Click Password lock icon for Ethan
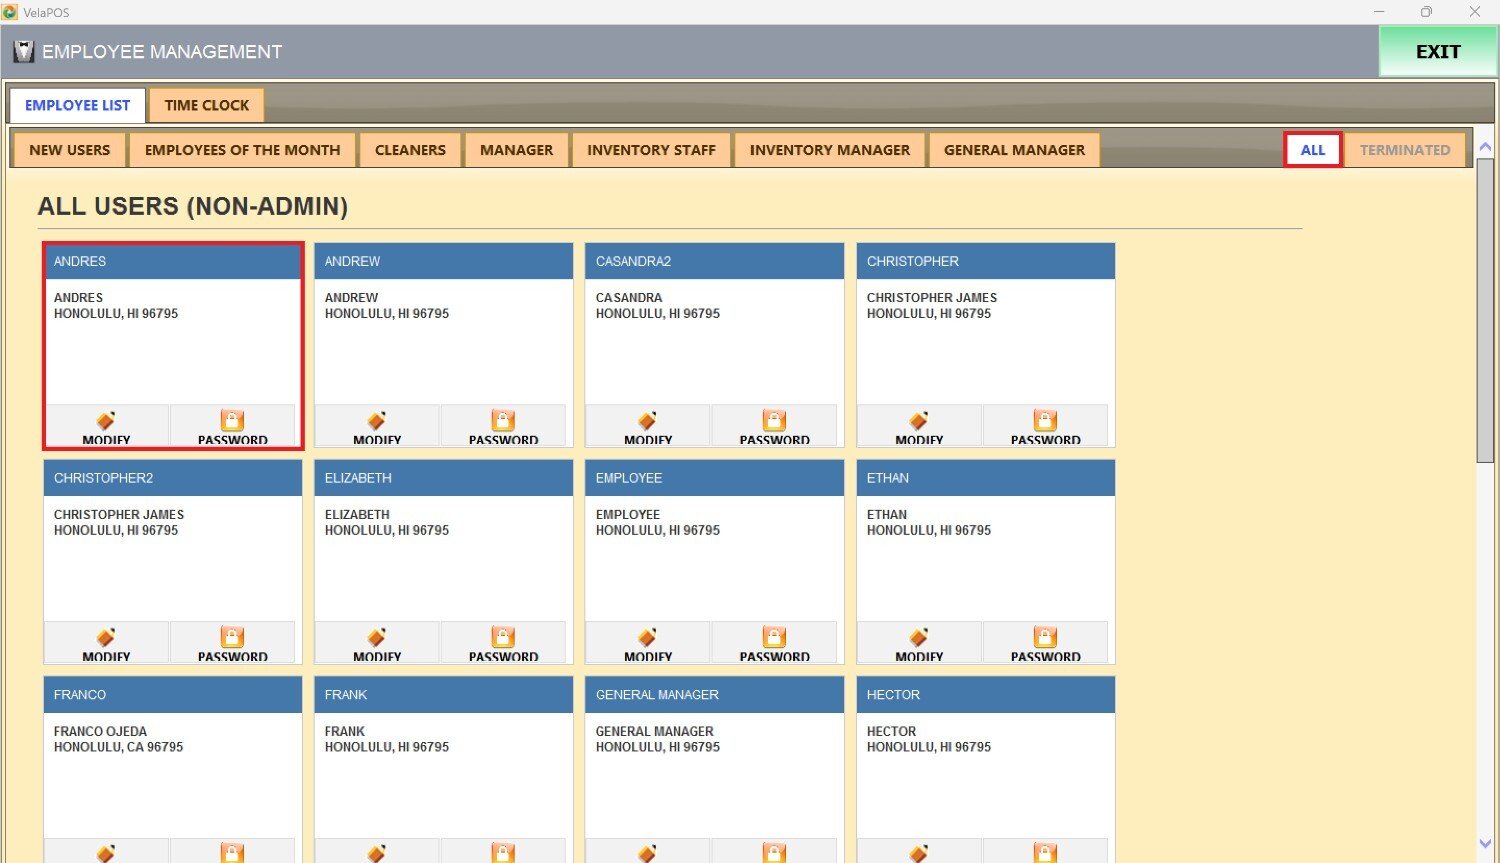 tap(1045, 638)
